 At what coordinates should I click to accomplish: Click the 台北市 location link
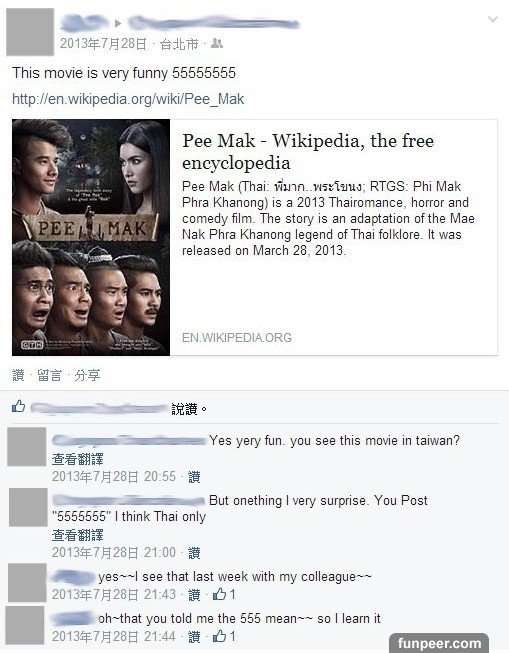click(x=179, y=43)
